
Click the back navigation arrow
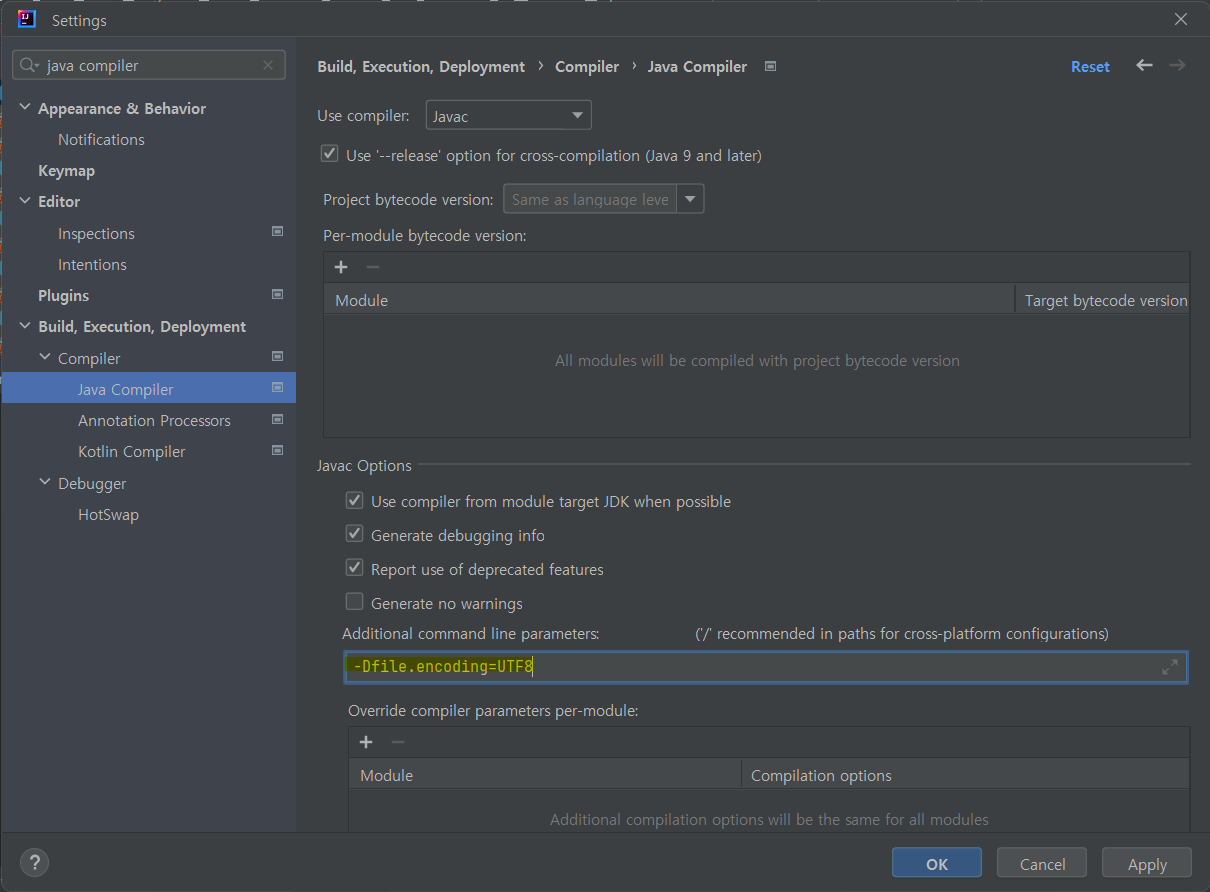tap(1144, 66)
